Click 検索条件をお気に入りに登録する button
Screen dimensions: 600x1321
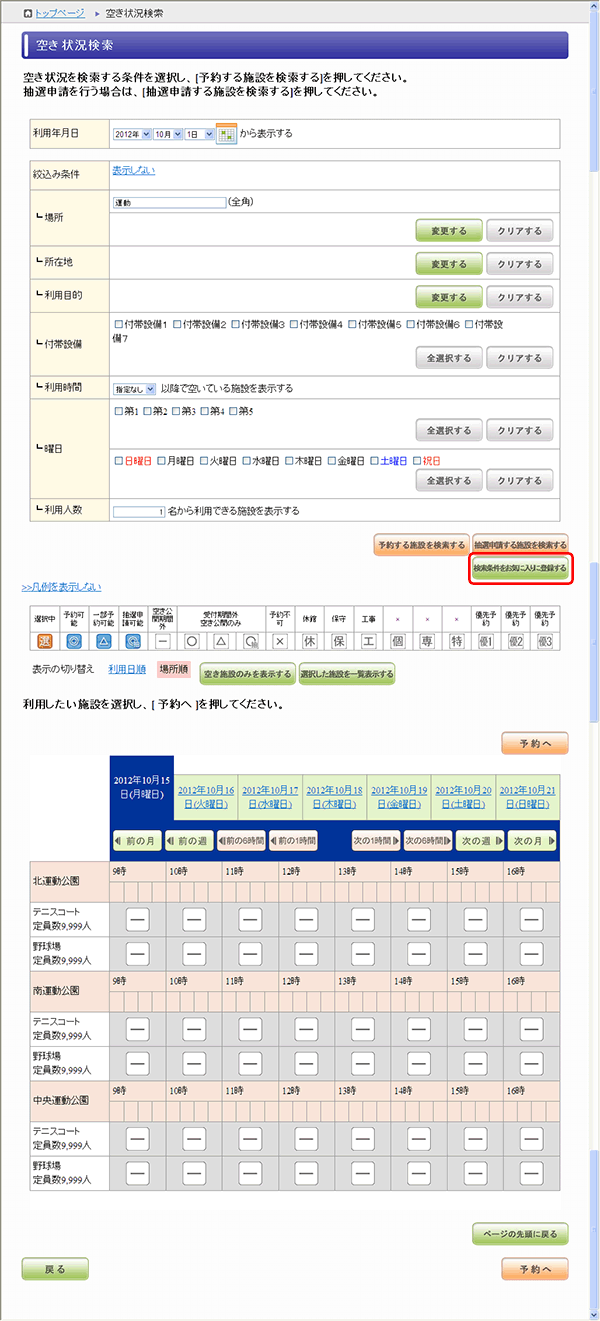(521, 568)
